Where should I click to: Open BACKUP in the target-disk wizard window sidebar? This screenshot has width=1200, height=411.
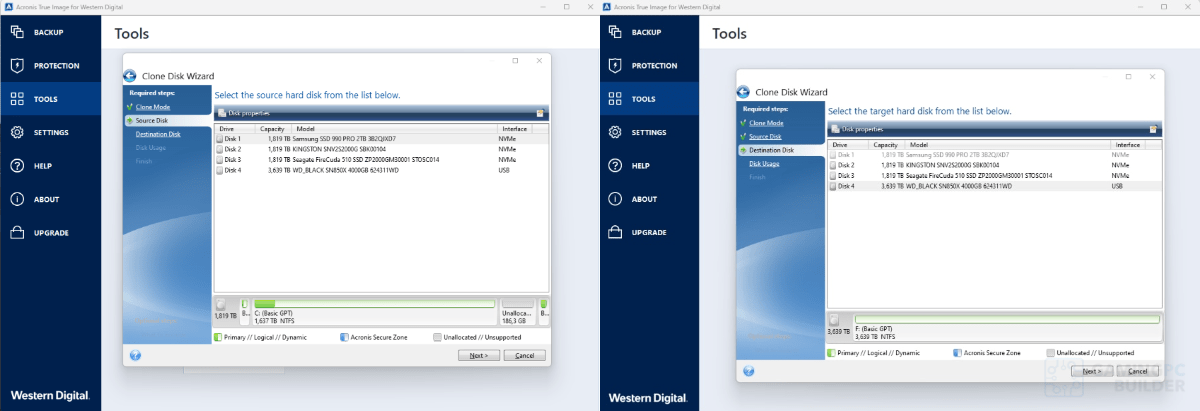tap(649, 32)
